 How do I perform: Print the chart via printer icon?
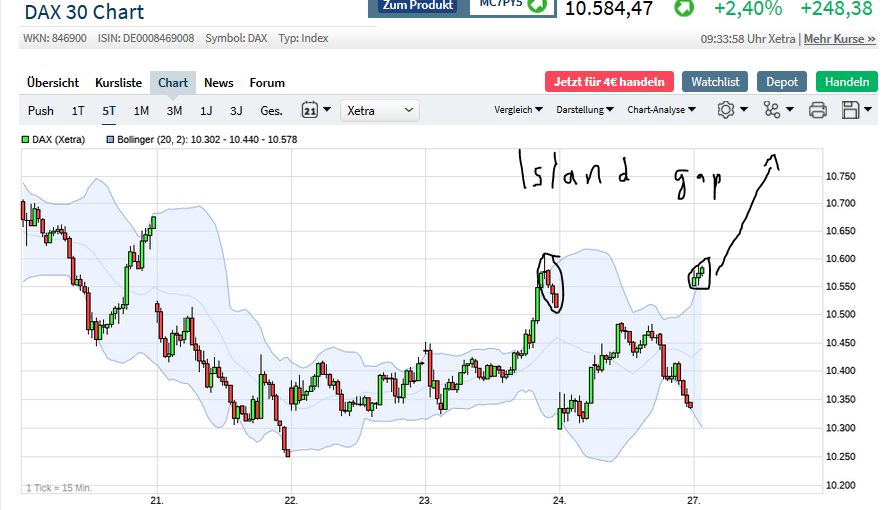coord(818,110)
